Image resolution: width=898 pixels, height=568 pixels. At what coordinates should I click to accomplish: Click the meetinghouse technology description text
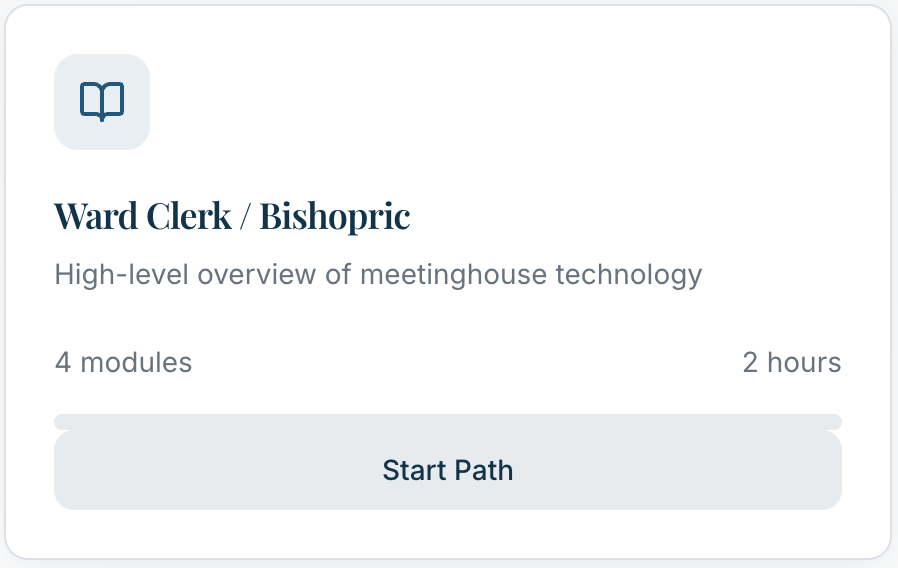[378, 274]
